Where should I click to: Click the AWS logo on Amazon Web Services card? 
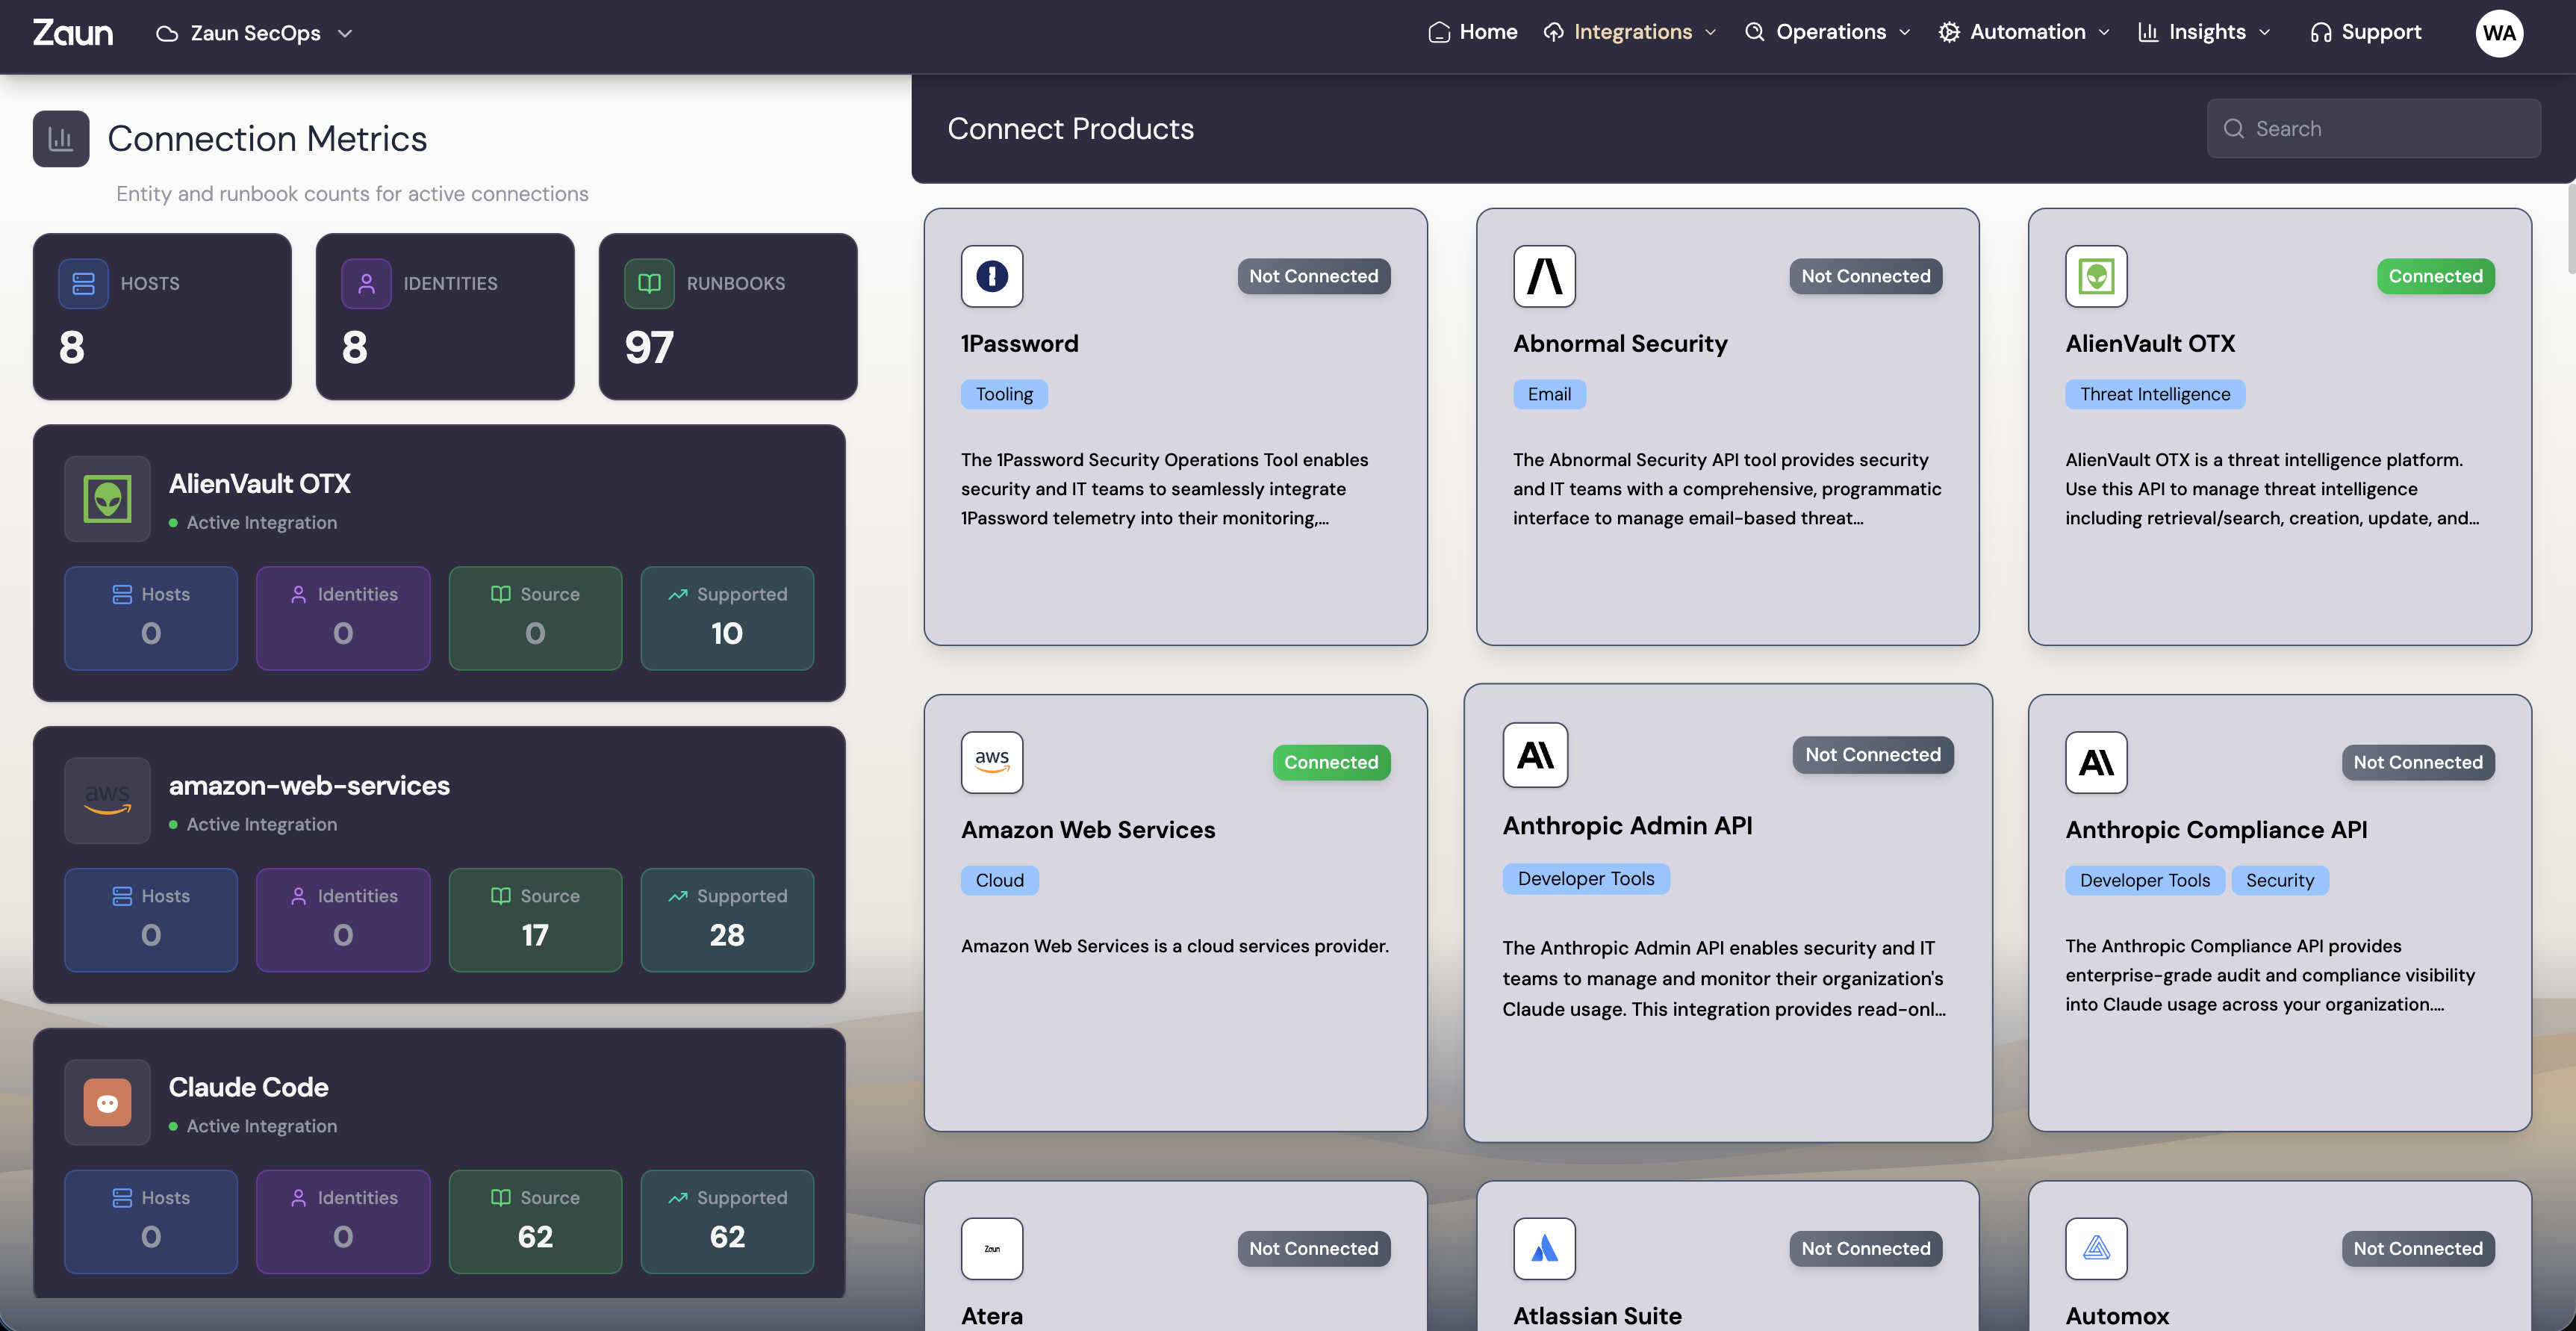coord(991,762)
